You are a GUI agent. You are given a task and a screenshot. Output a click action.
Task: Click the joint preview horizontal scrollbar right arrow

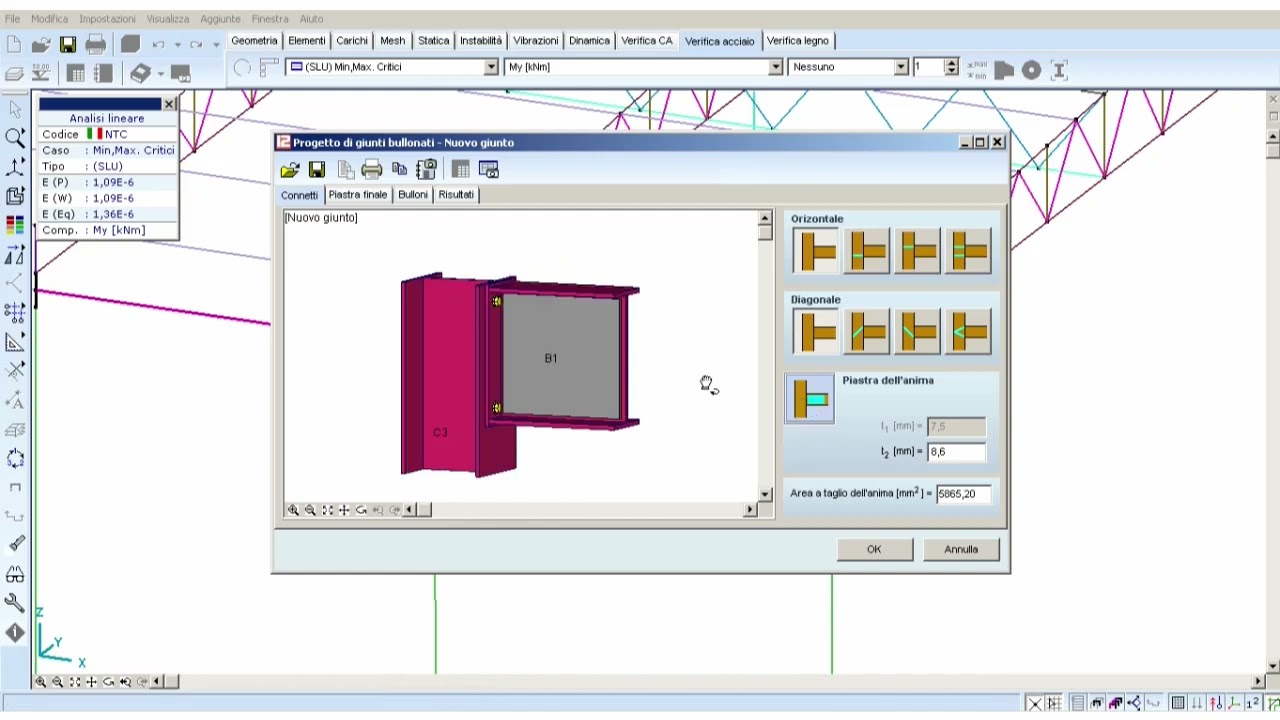click(750, 510)
